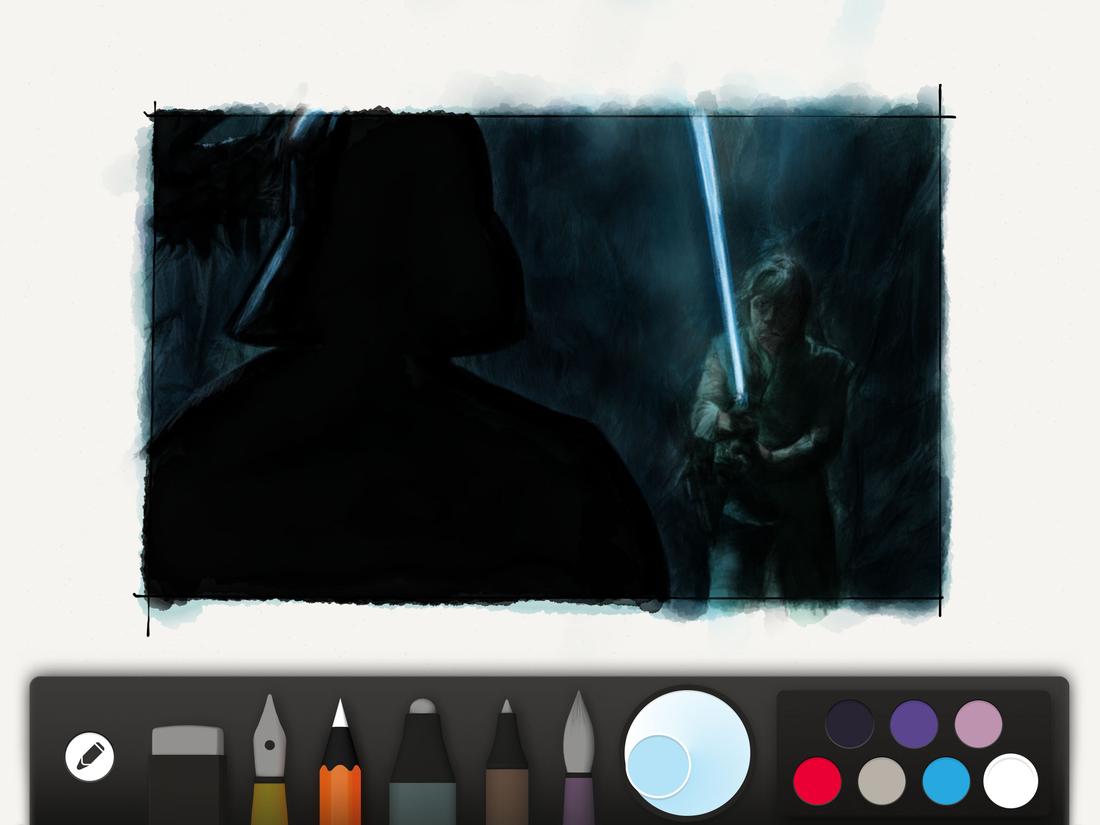Tap the blank canvas area above the tool tray
This screenshot has height=825, width=1100.
click(x=550, y=655)
